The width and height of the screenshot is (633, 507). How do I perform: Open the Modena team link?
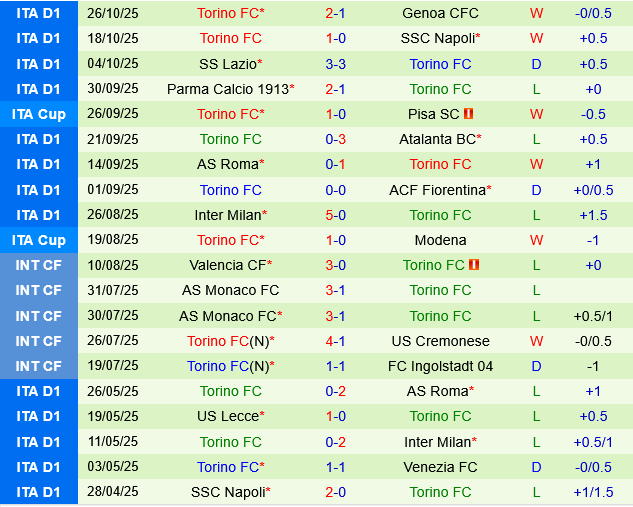point(440,240)
